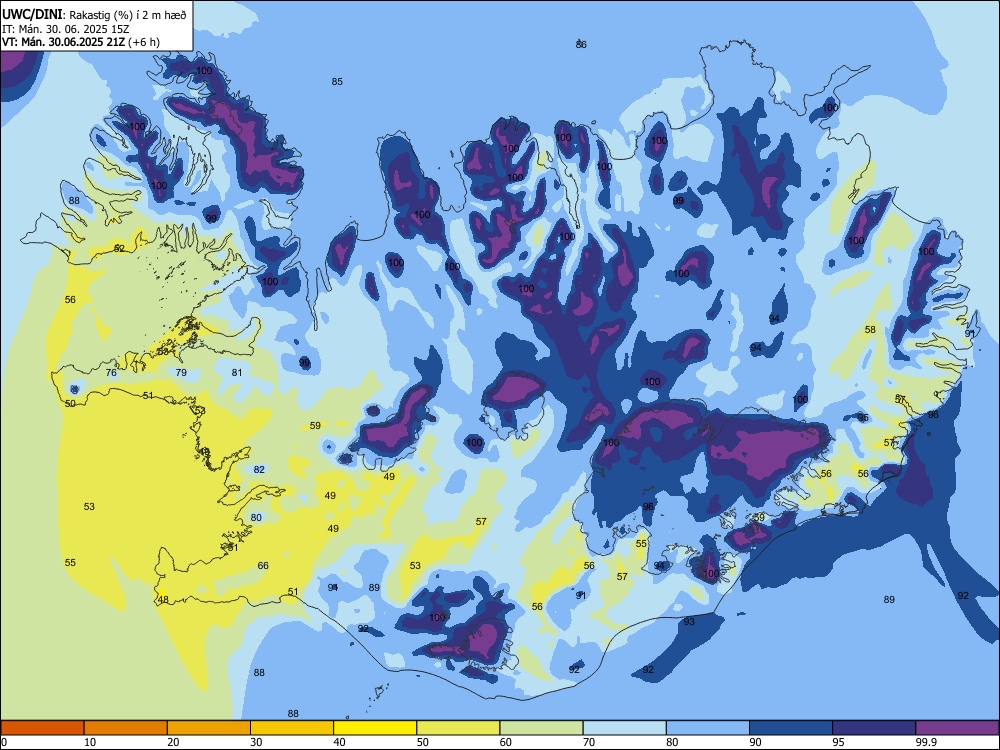Image resolution: width=1000 pixels, height=750 pixels.
Task: Select the map value '76' on Snæfellsnes
Action: click(111, 372)
